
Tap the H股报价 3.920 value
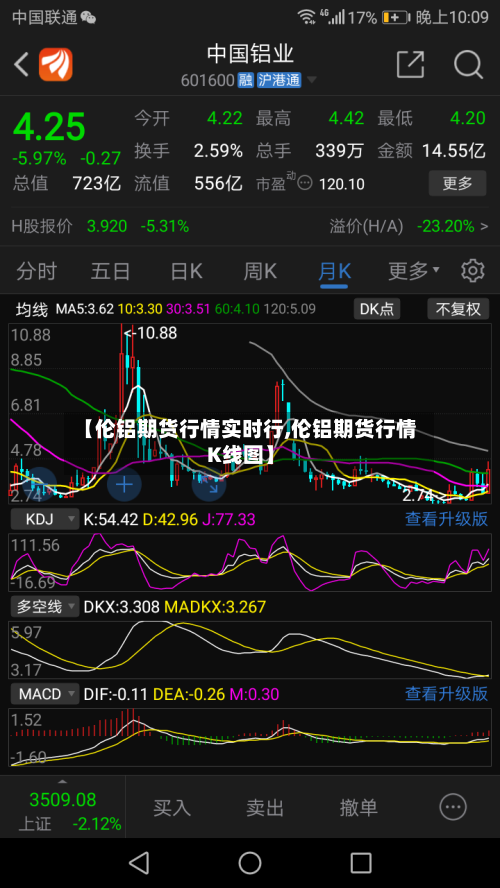tap(106, 227)
